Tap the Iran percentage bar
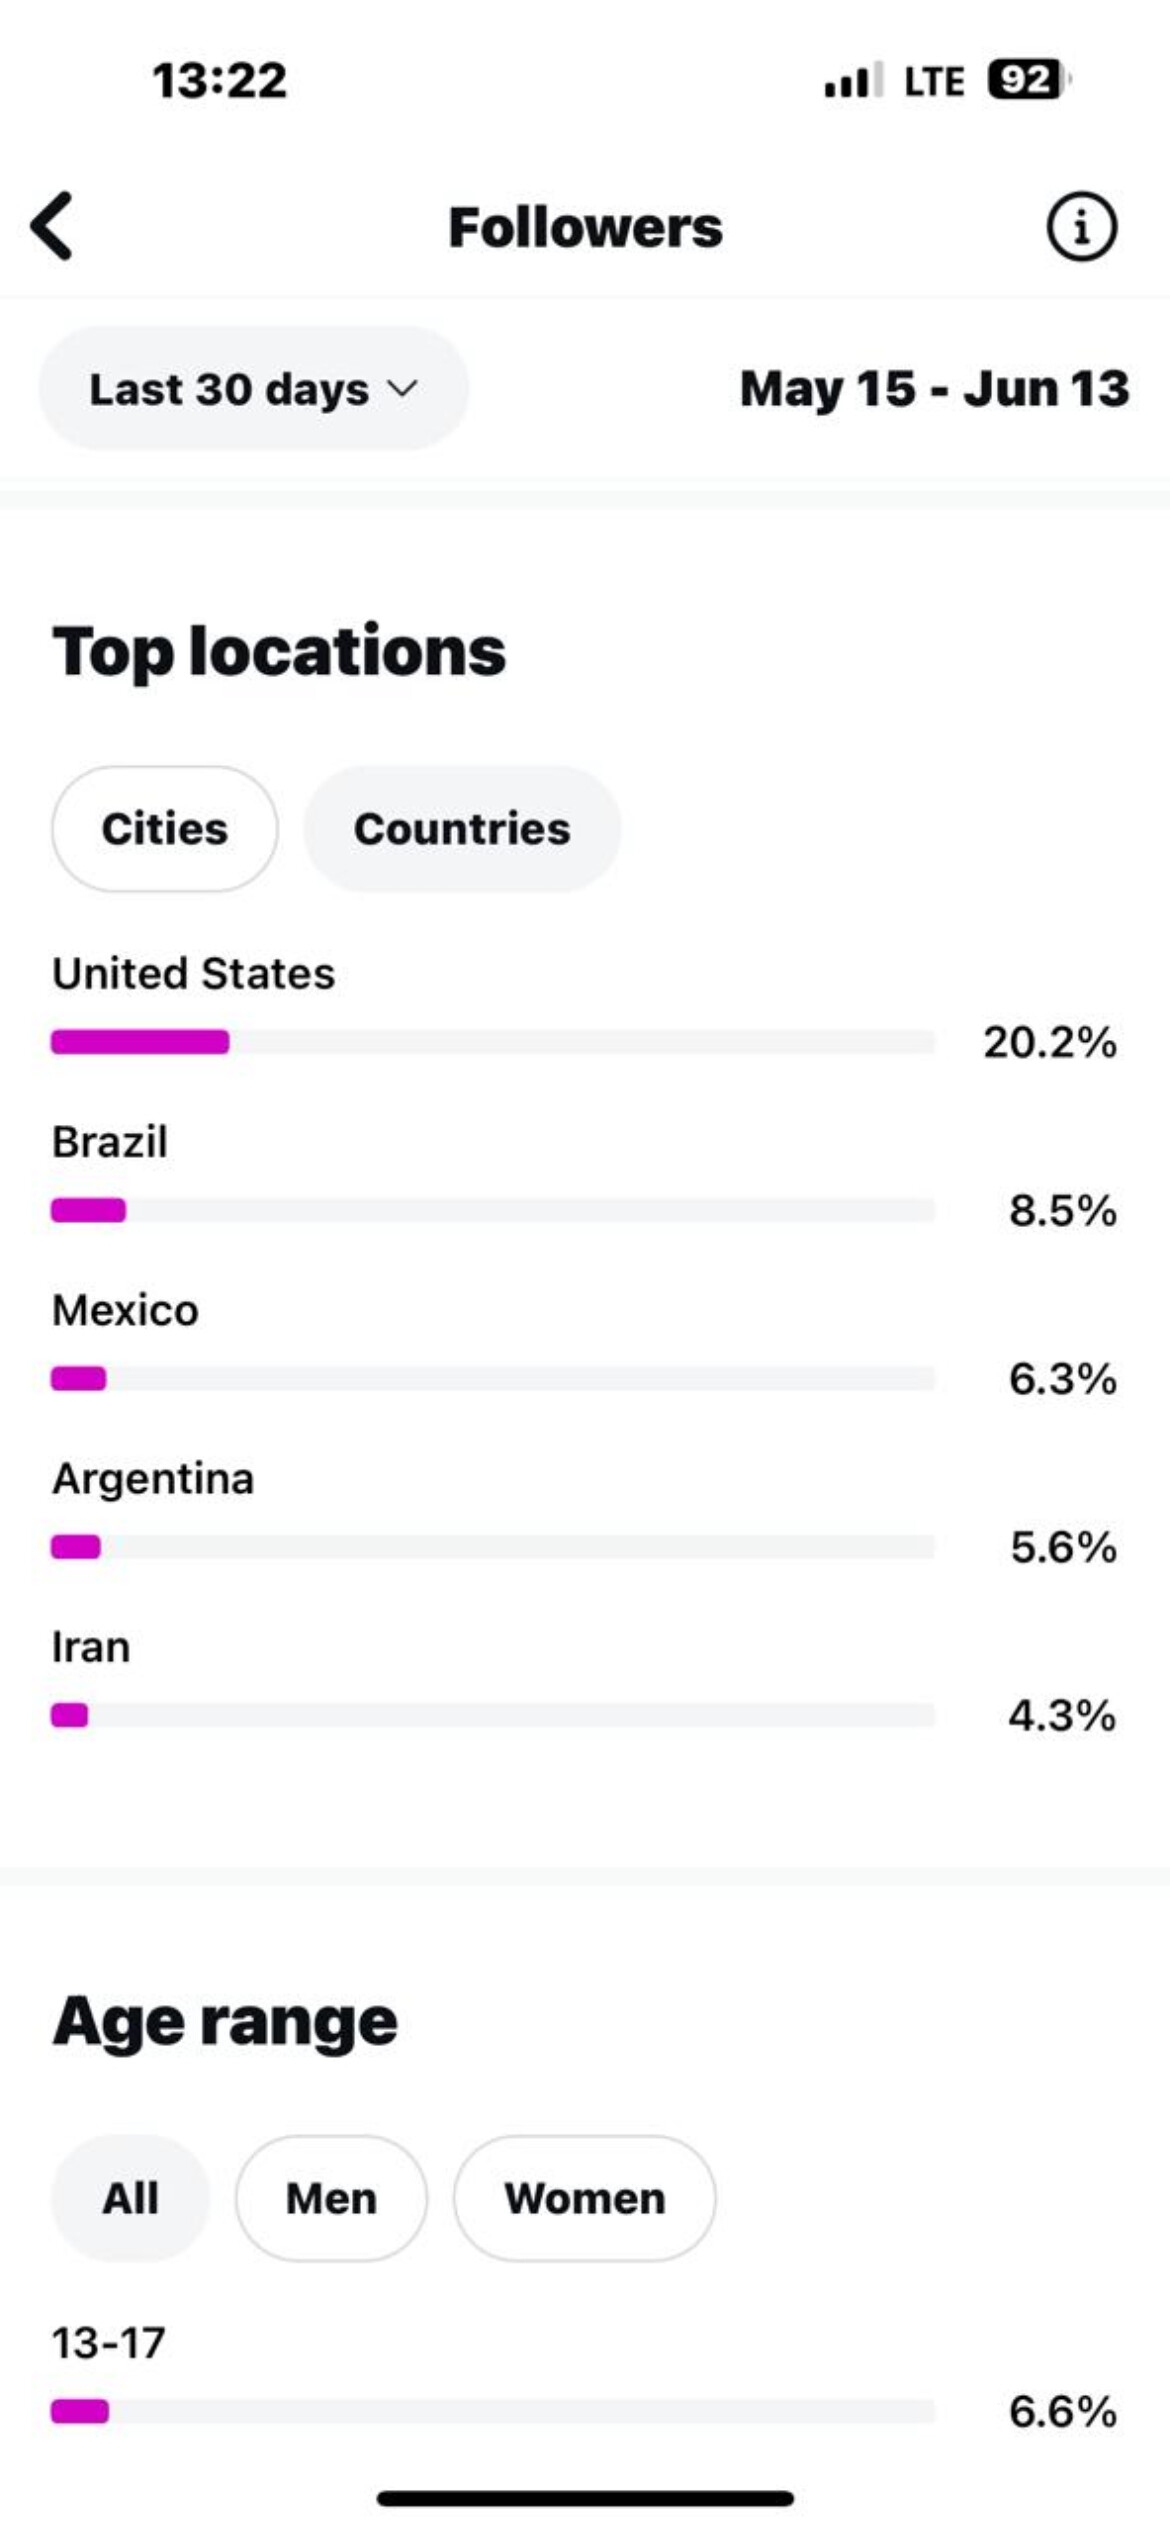Viewport: 1170px width, 2532px height. click(x=492, y=1715)
